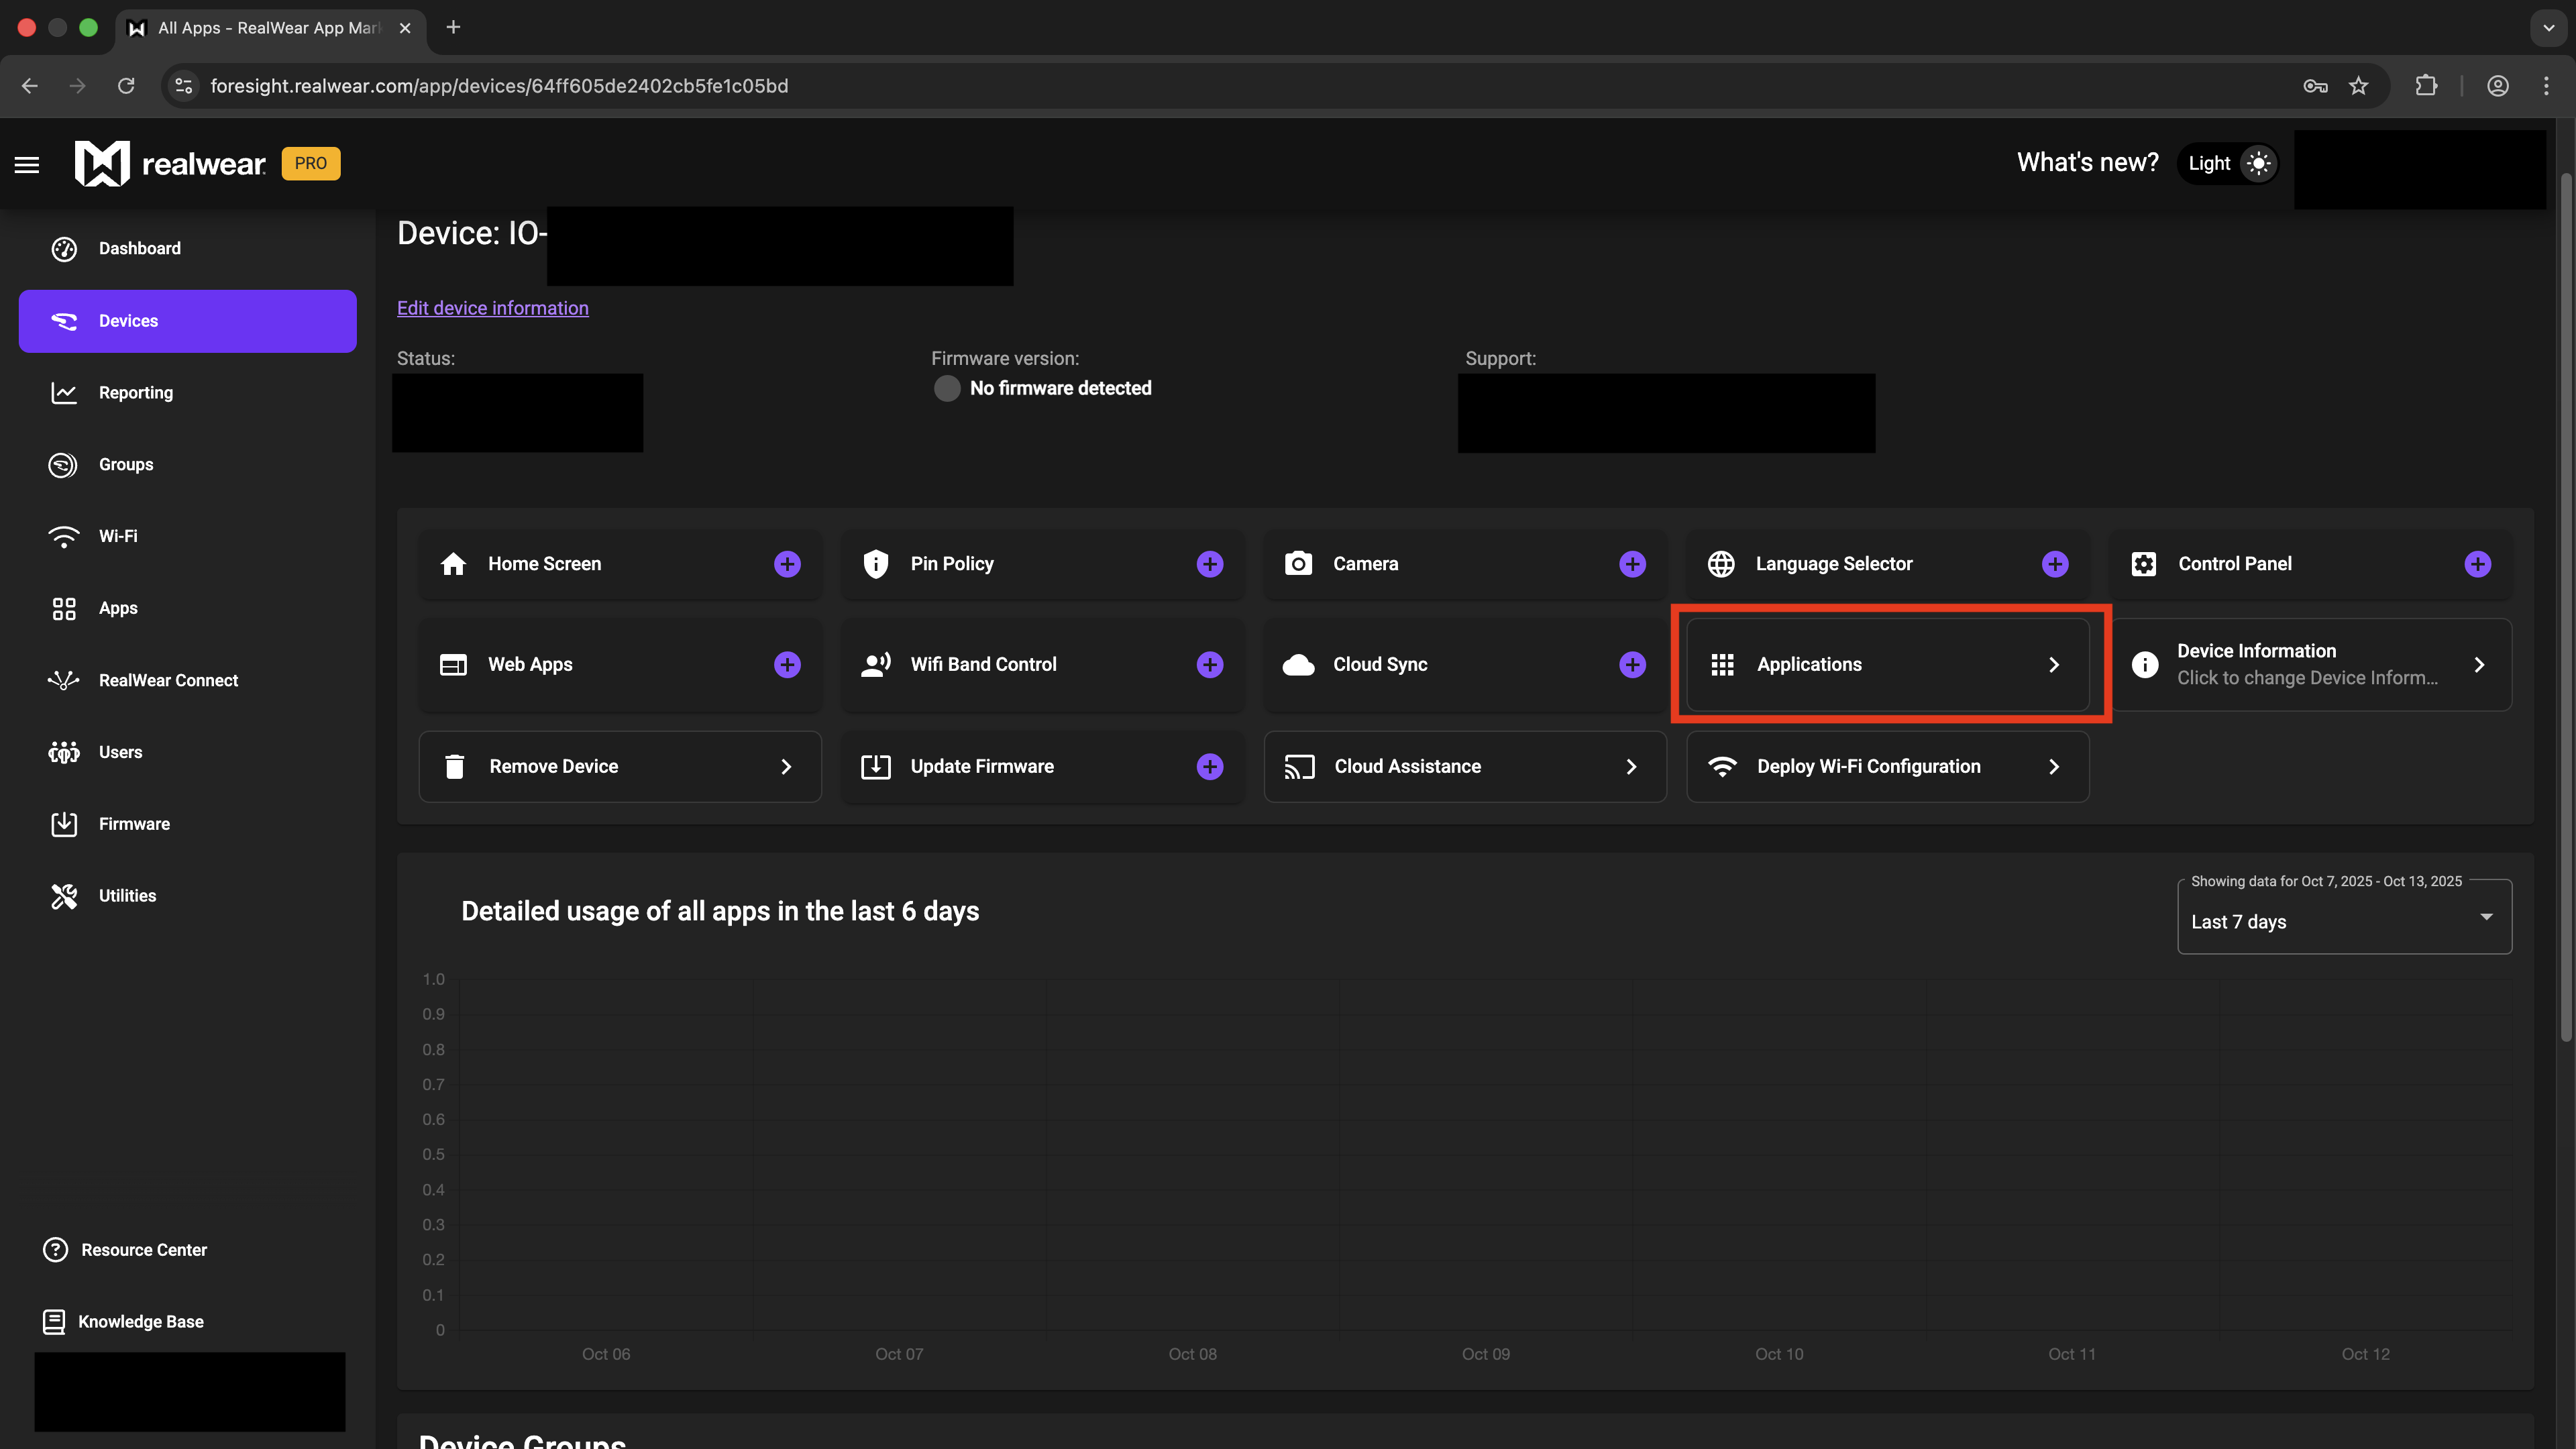
Task: Open the hamburger navigation menu
Action: tap(27, 164)
